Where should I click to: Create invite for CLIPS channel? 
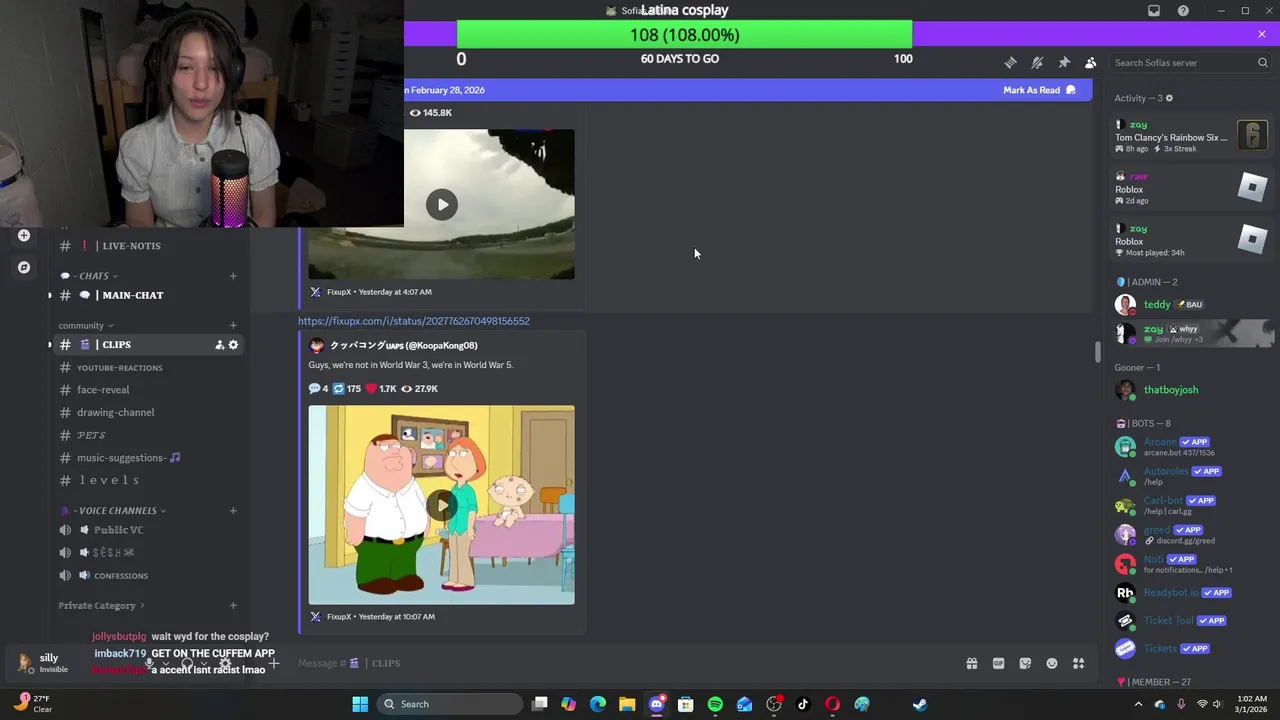point(219,345)
